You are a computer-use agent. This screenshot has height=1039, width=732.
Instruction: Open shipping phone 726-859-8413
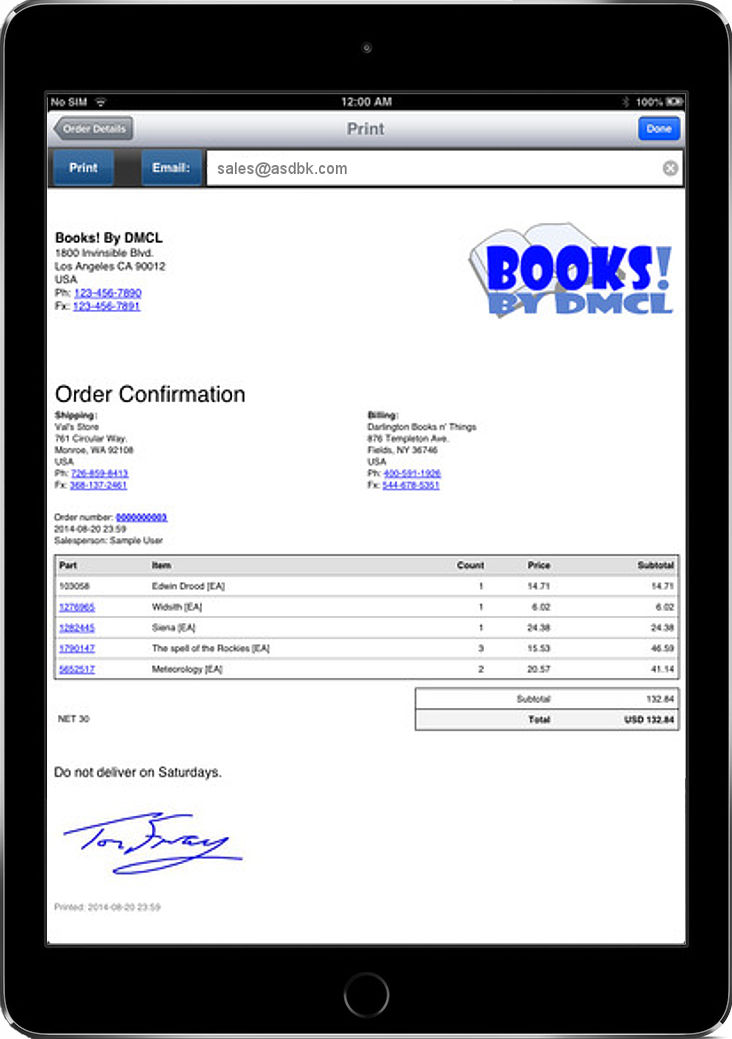[99, 473]
